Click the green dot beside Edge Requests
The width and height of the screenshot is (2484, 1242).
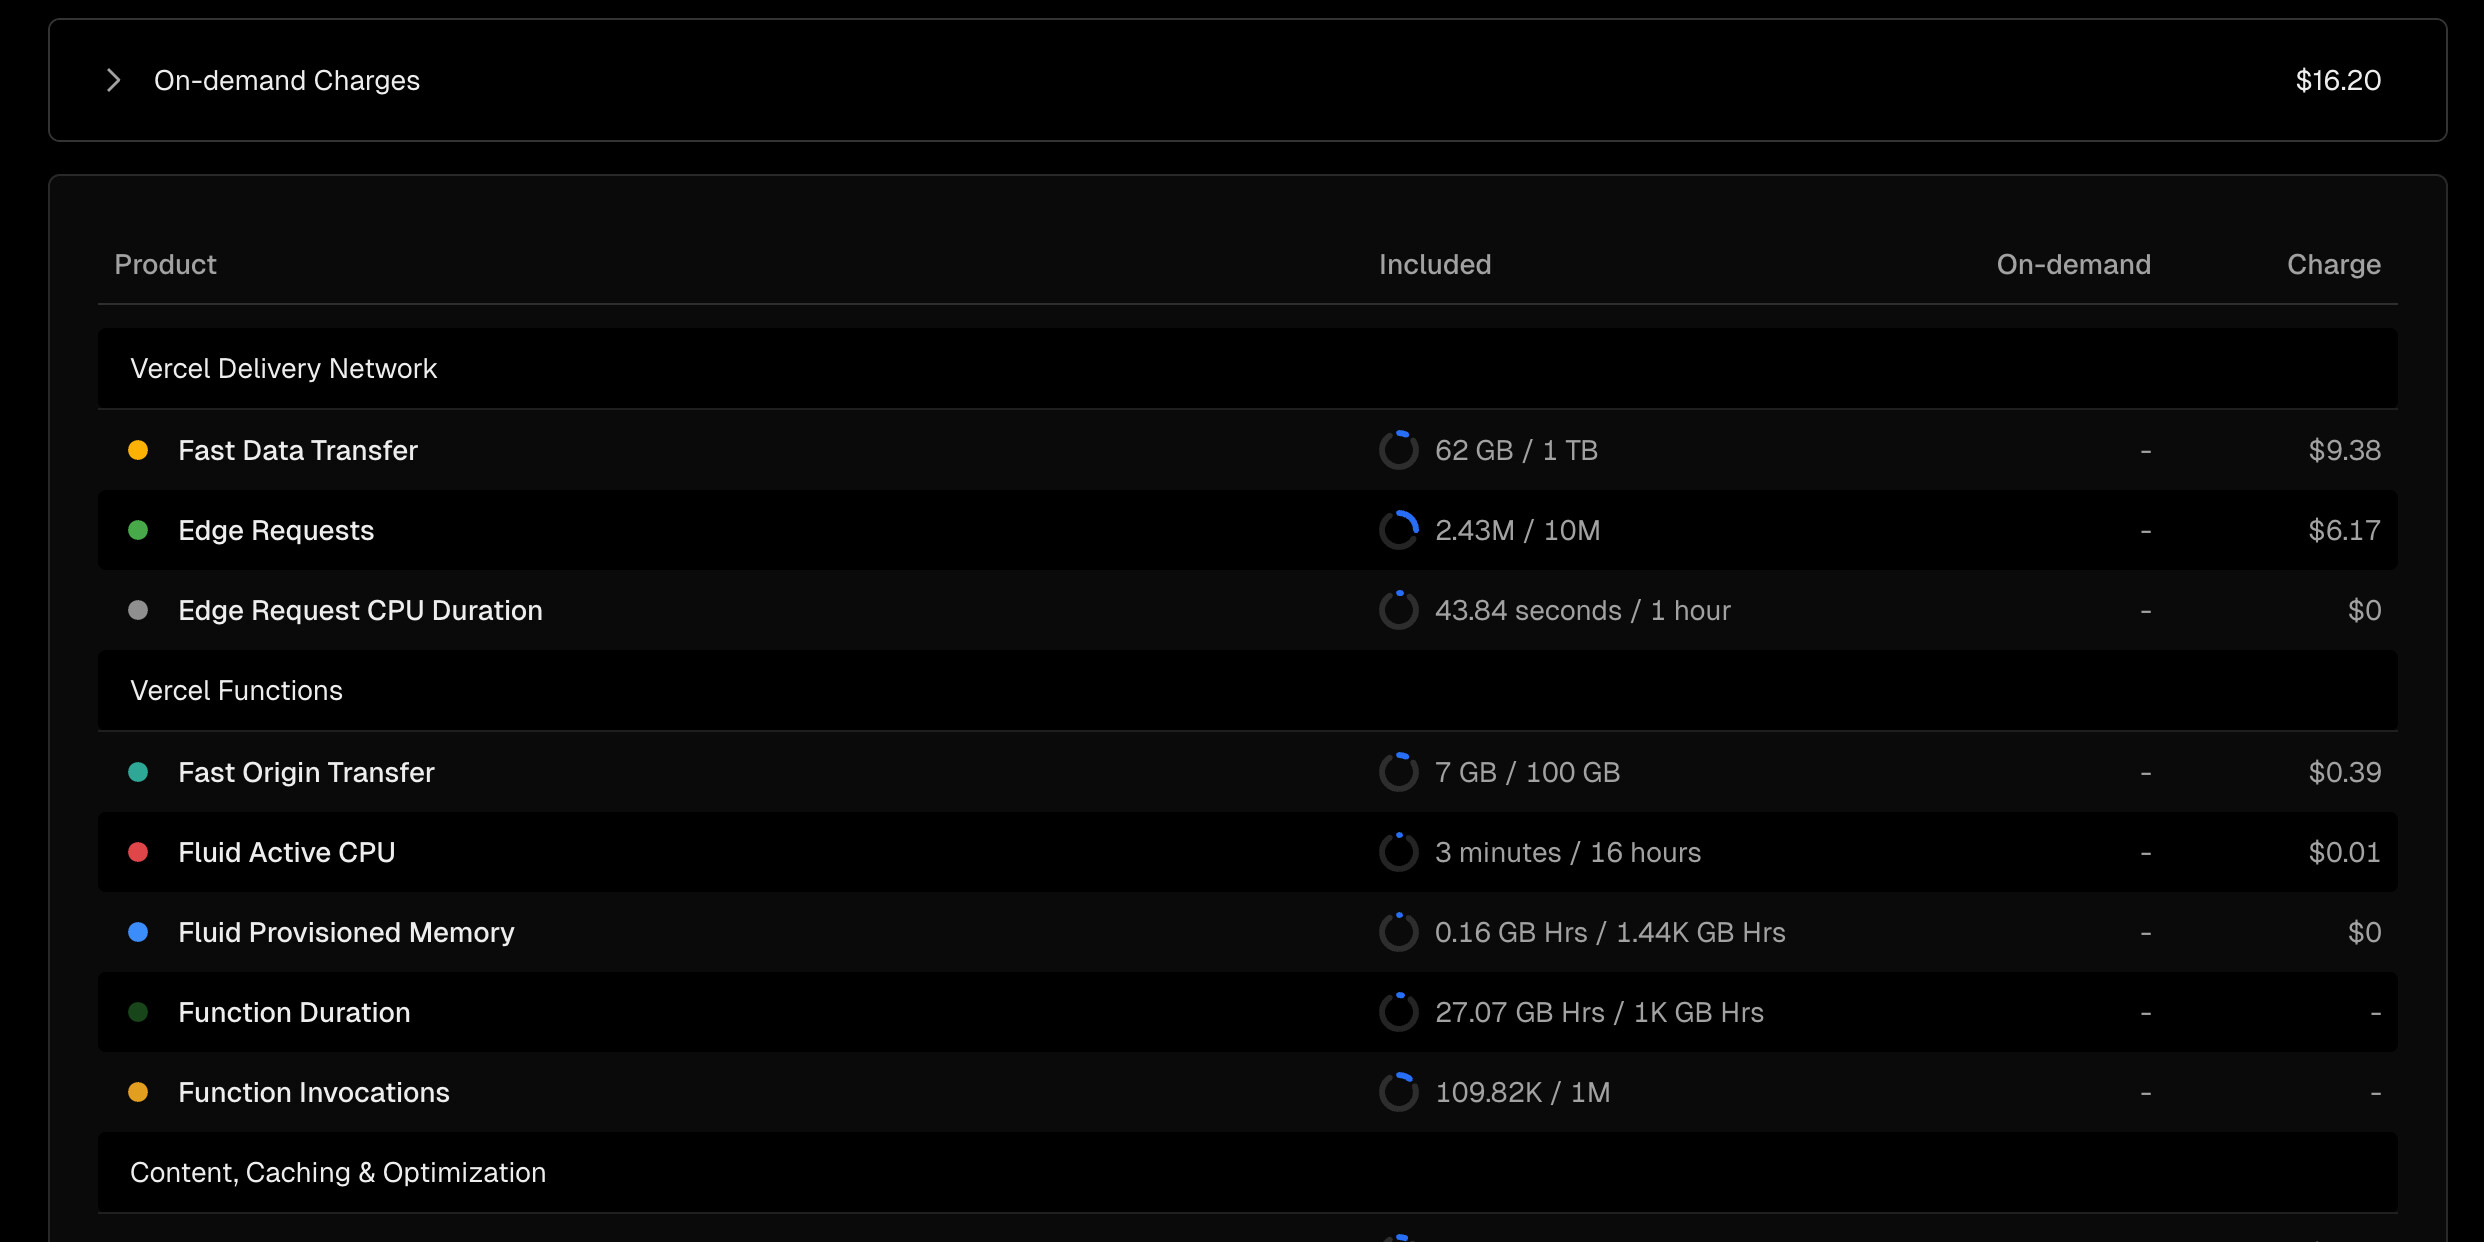coord(138,530)
